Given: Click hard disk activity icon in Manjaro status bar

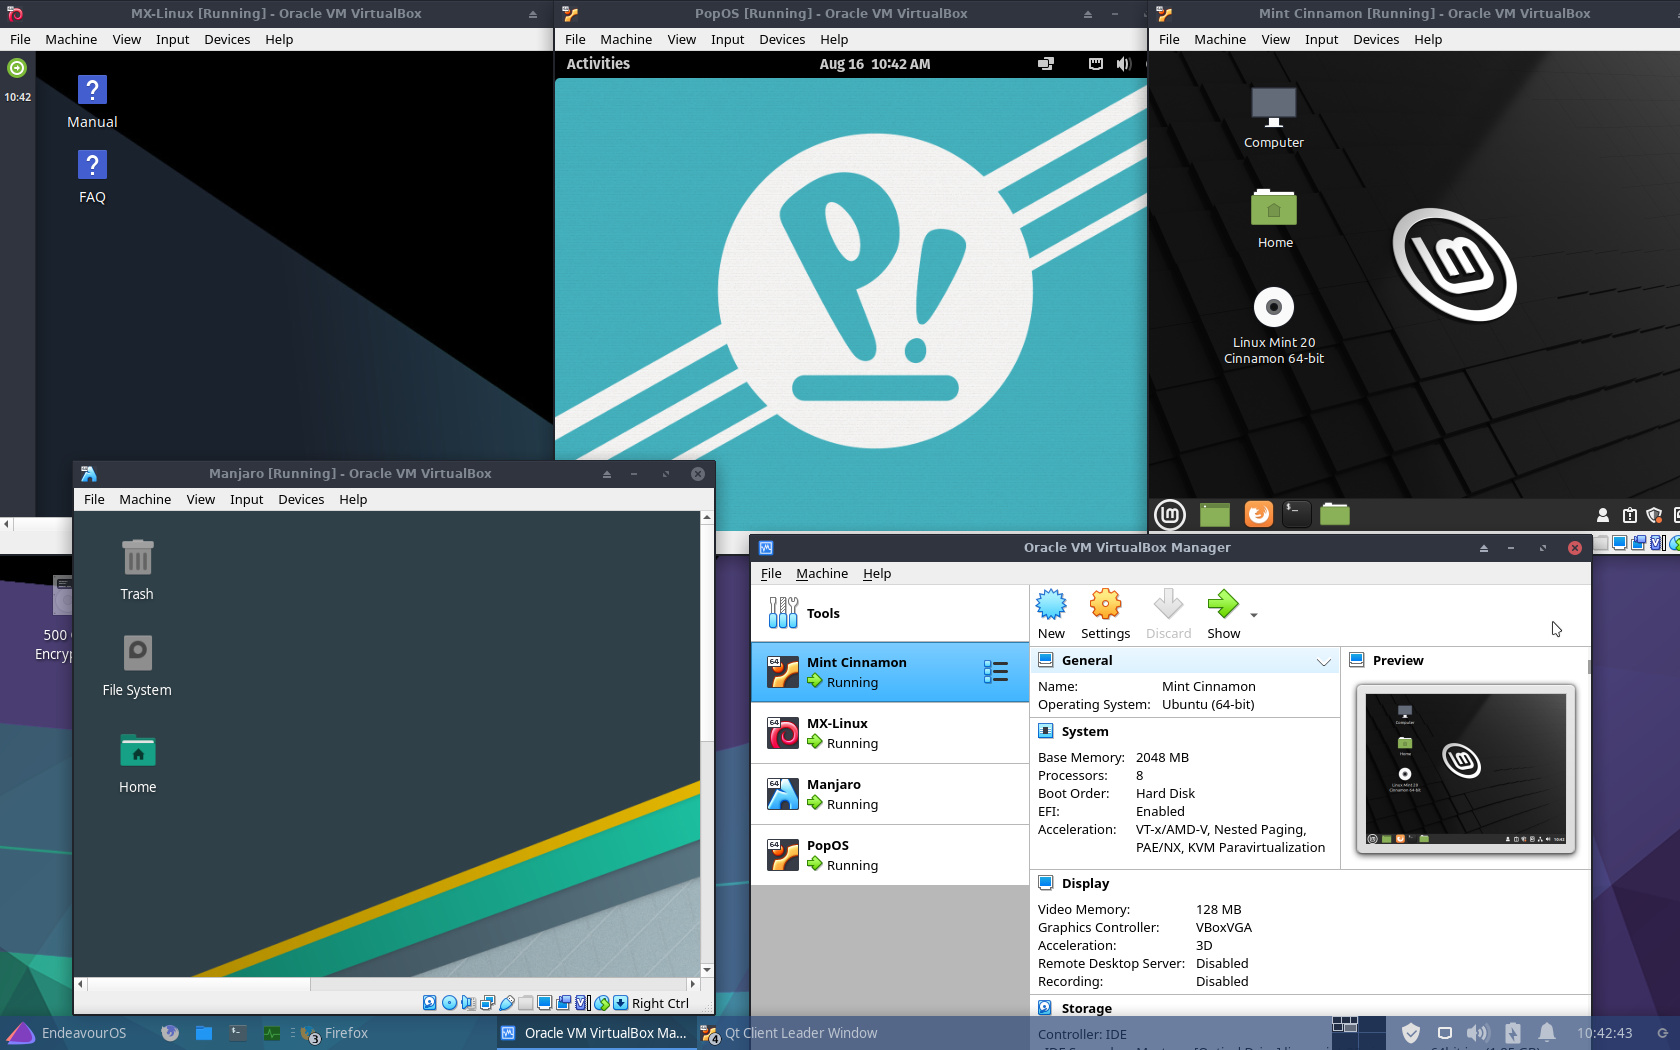Looking at the screenshot, I should pyautogui.click(x=430, y=1003).
